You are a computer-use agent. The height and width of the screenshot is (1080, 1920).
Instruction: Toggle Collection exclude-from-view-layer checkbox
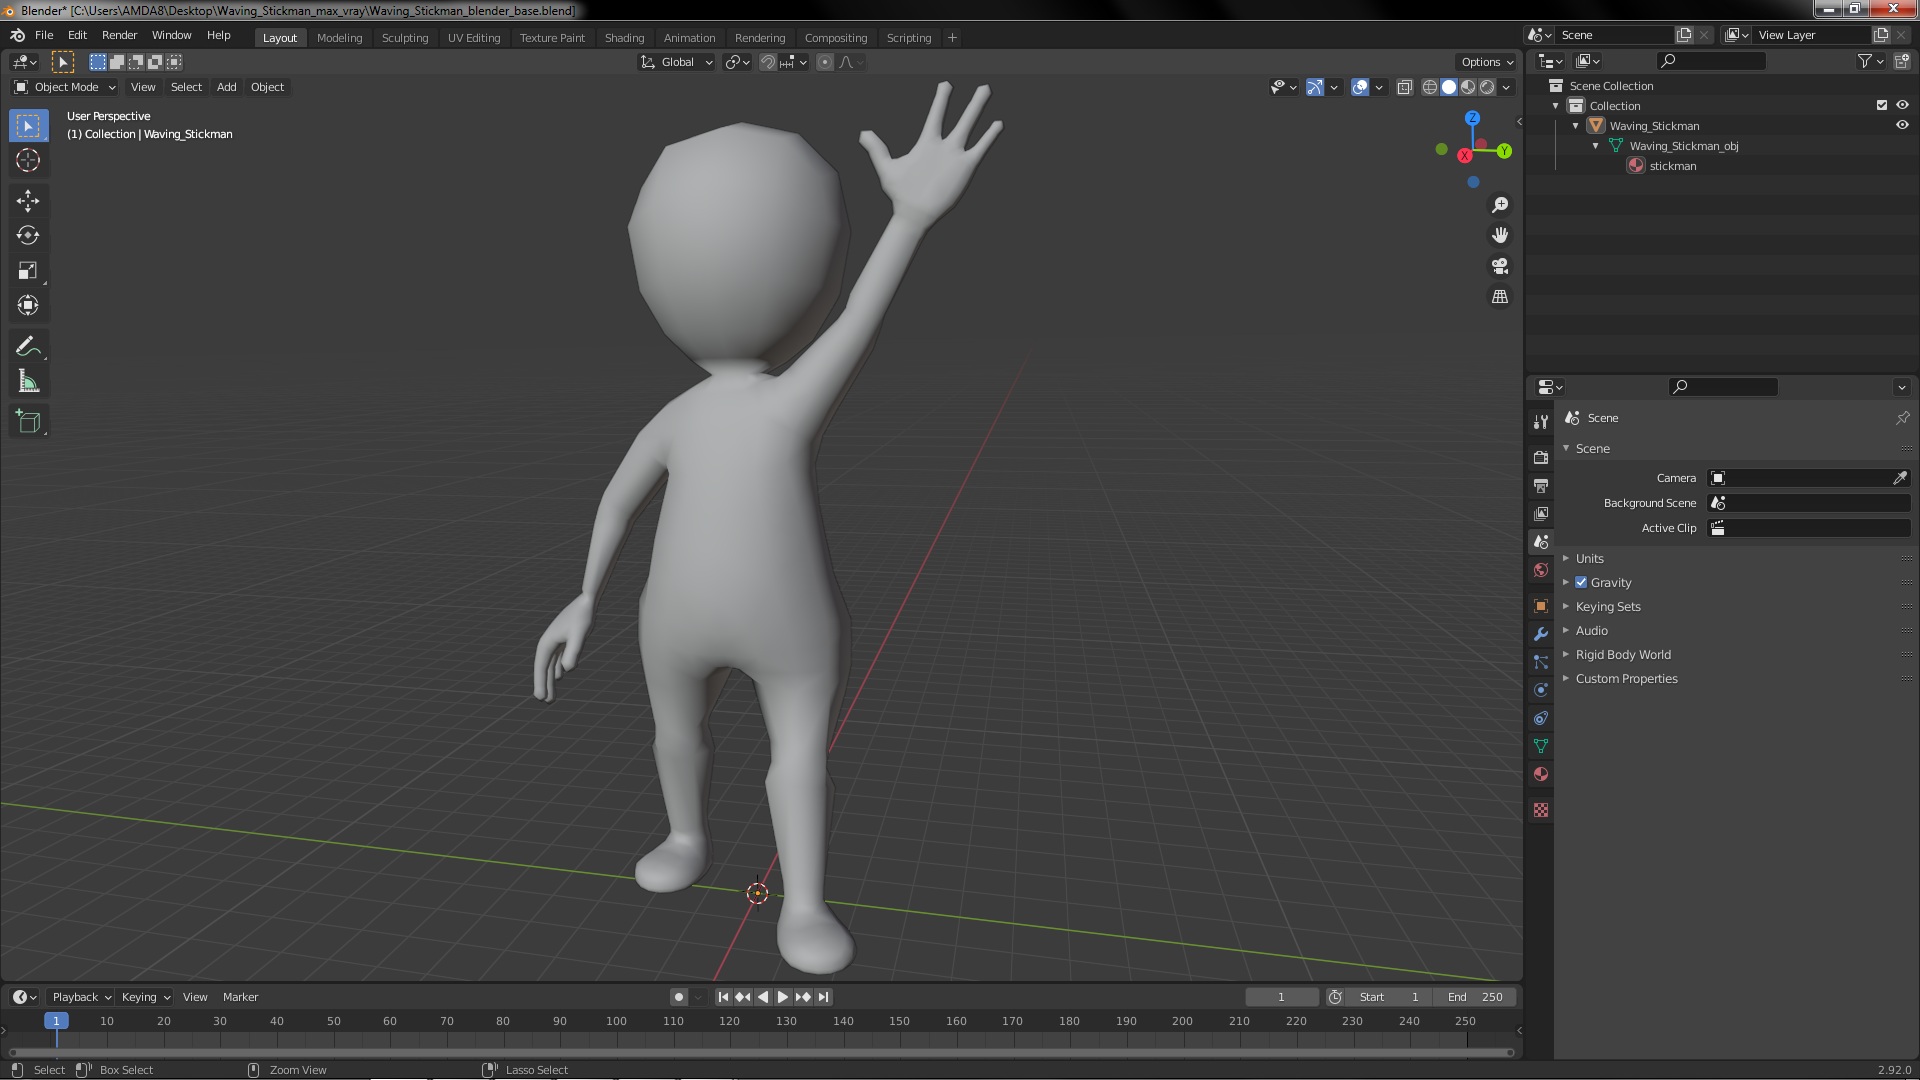(x=1882, y=105)
